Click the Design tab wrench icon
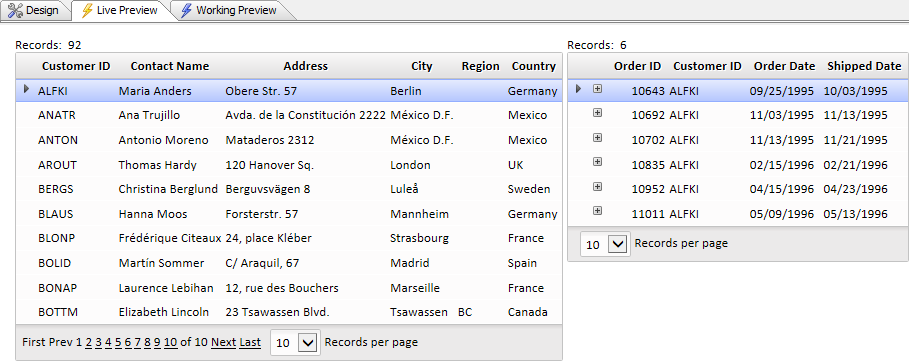 tap(15, 10)
